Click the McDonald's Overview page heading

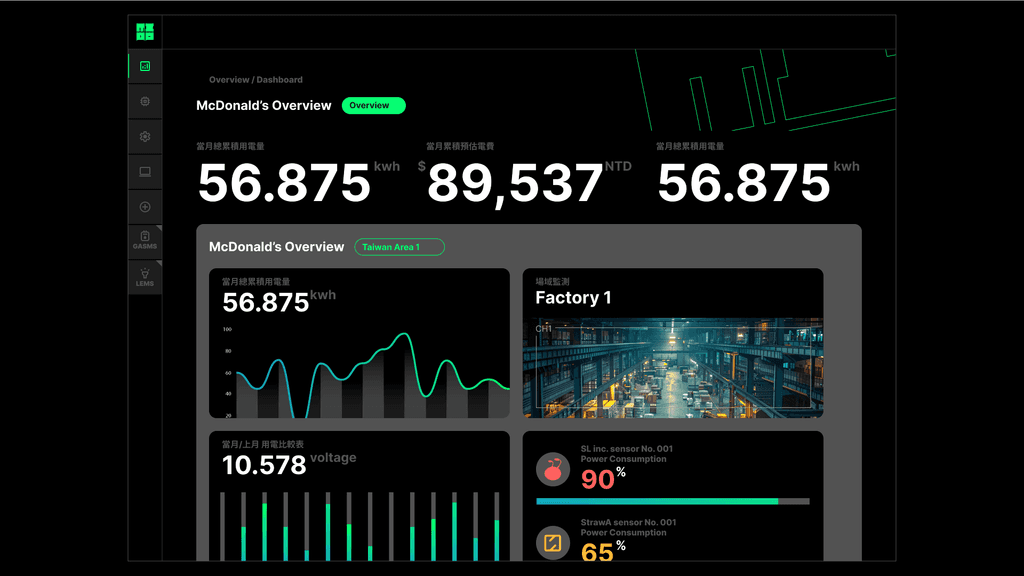tap(264, 105)
